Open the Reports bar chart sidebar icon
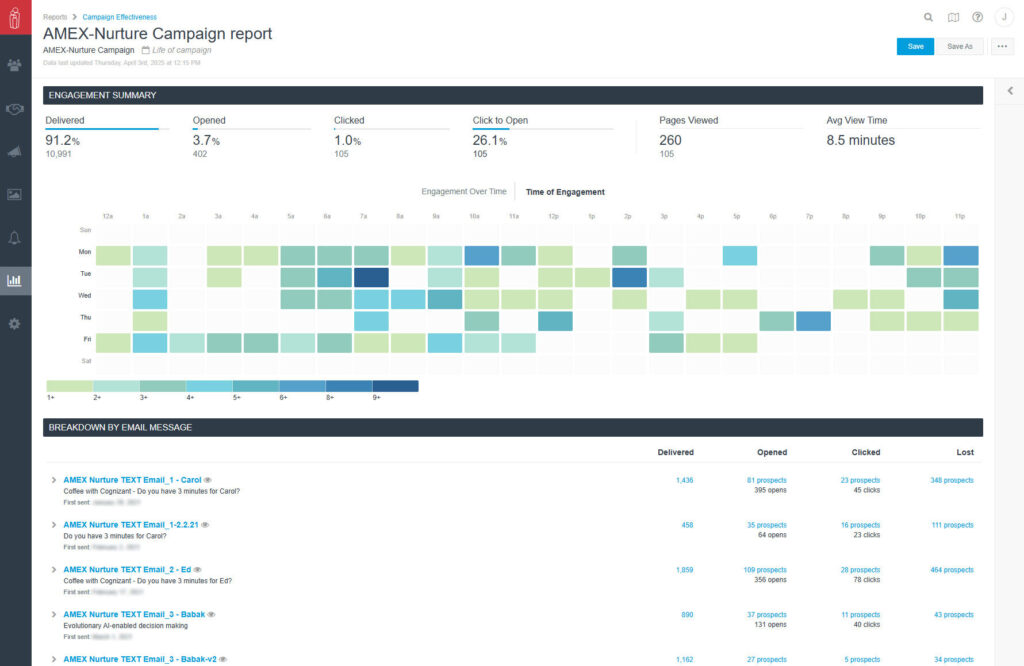This screenshot has height=666, width=1024. point(14,281)
